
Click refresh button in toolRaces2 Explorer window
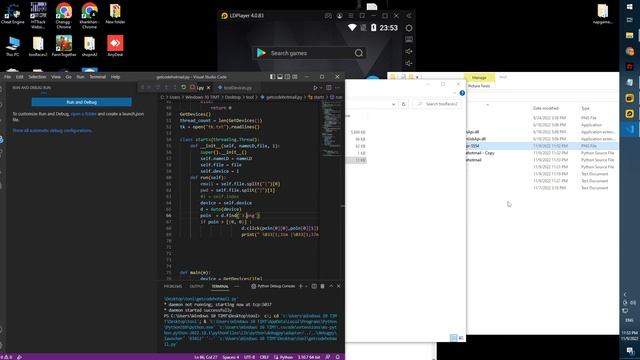pyautogui.click(x=404, y=104)
